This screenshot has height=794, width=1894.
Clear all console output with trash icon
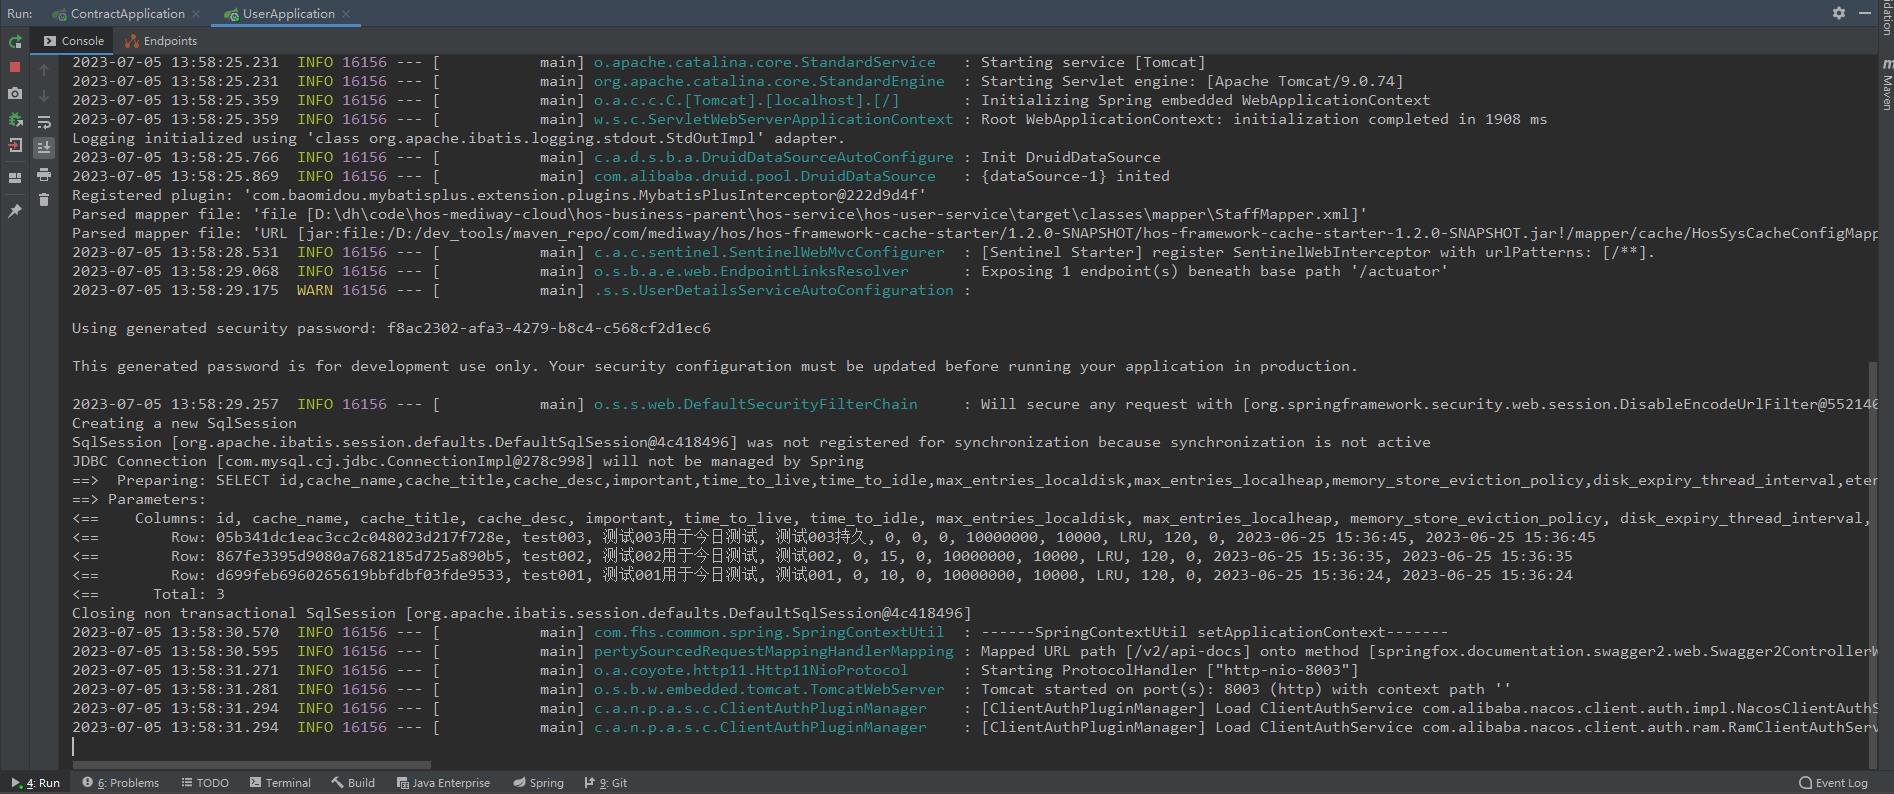tap(44, 200)
